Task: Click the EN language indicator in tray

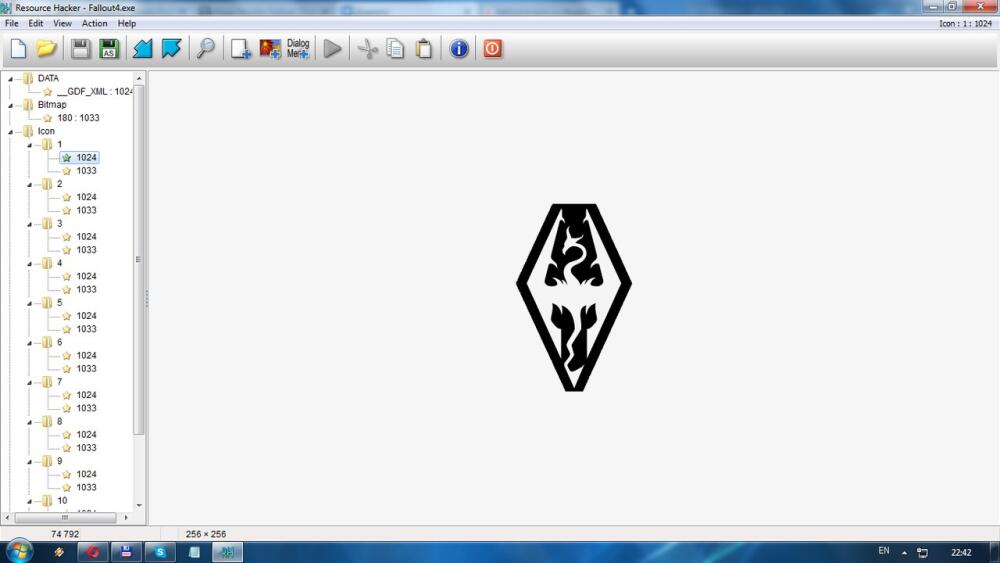Action: tap(883, 551)
